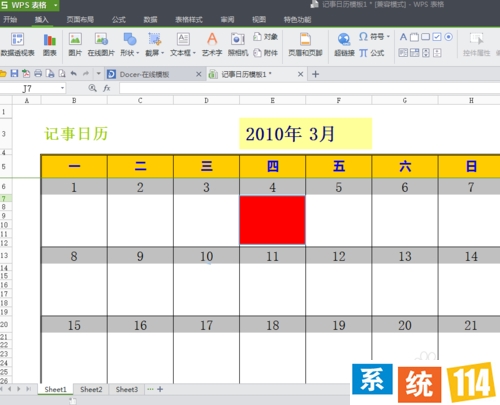Click the Shapes (形状) icon
Image resolution: width=500 pixels, height=405 pixels.
(x=129, y=39)
